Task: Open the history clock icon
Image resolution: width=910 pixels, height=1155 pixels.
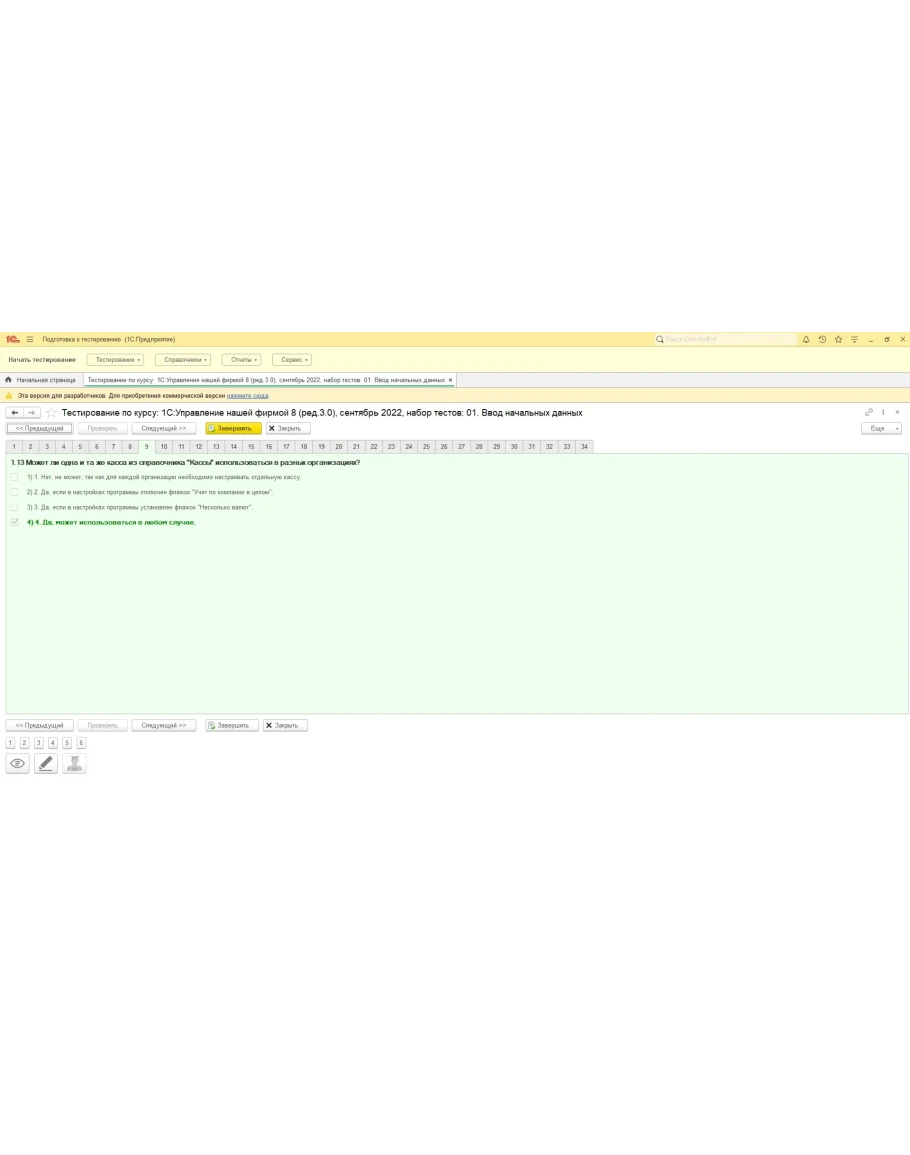Action: [x=822, y=339]
